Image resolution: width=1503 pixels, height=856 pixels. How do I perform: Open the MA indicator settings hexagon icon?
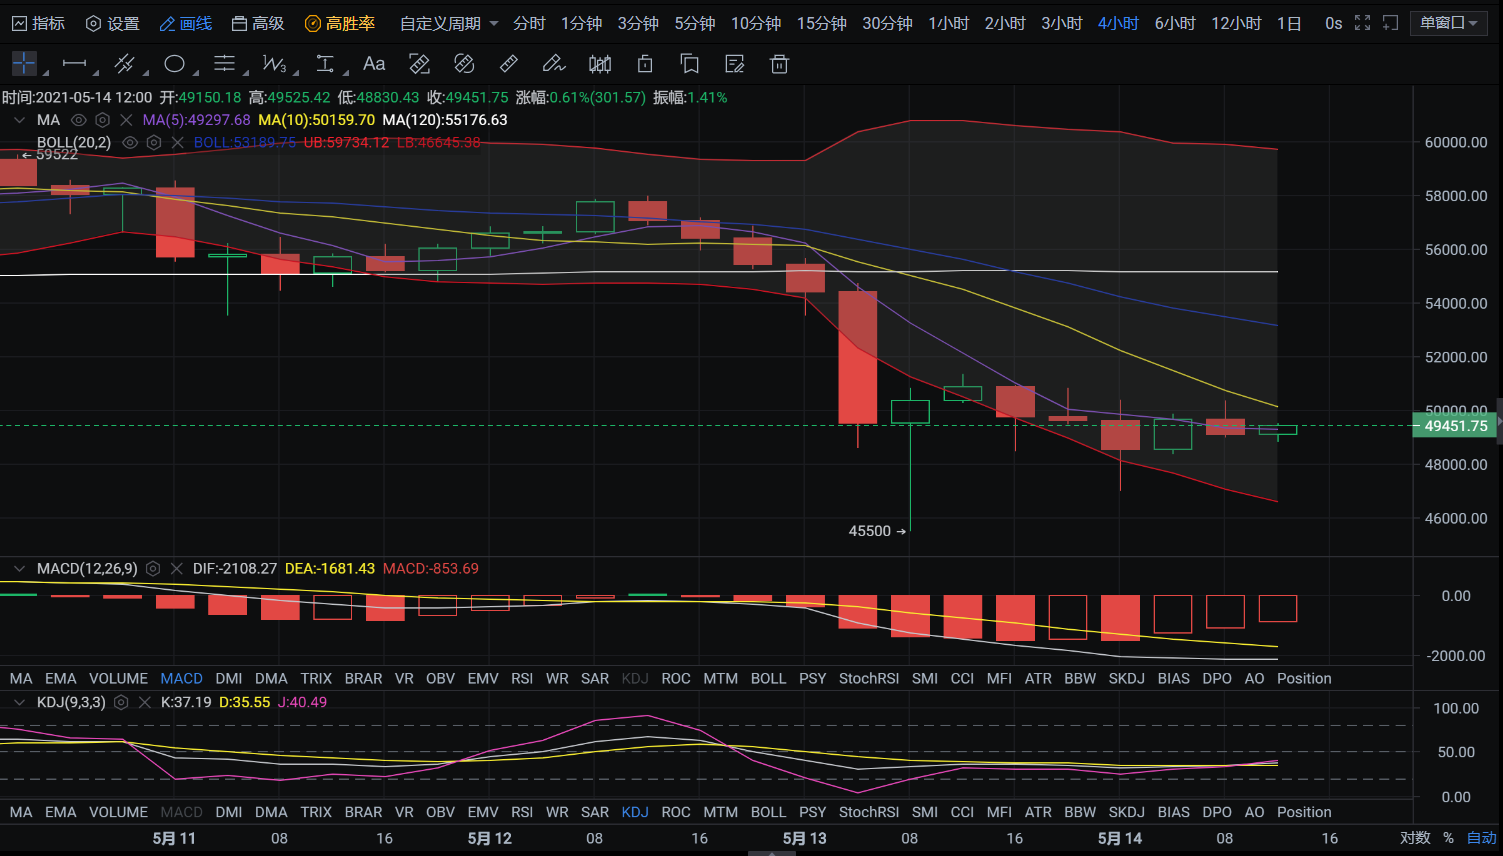[x=102, y=120]
